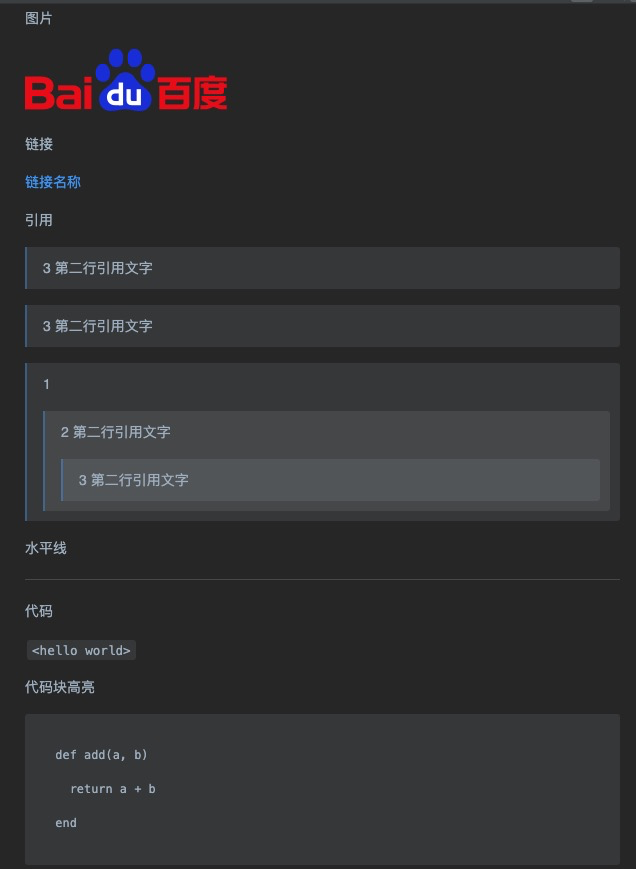Click the red 百度 characters in the logo
This screenshot has width=636, height=869.
pyautogui.click(x=192, y=94)
